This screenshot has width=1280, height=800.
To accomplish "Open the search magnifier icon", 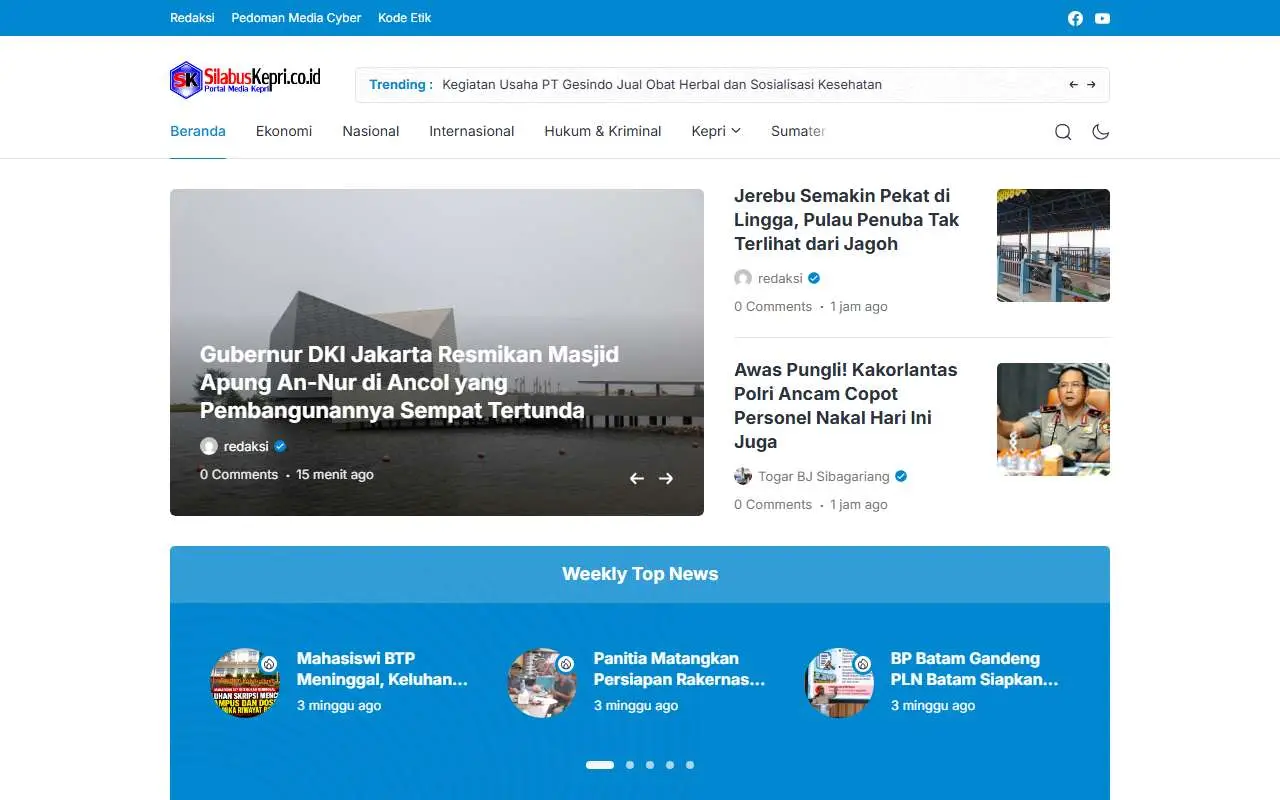I will (x=1063, y=132).
